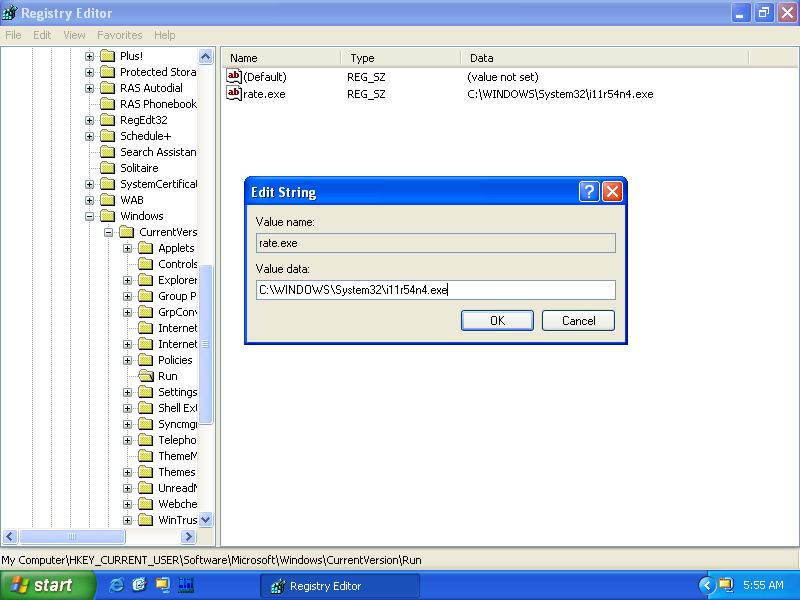The image size is (800, 600).
Task: Collapse the CurrentVersion tree node
Action: coord(108,232)
